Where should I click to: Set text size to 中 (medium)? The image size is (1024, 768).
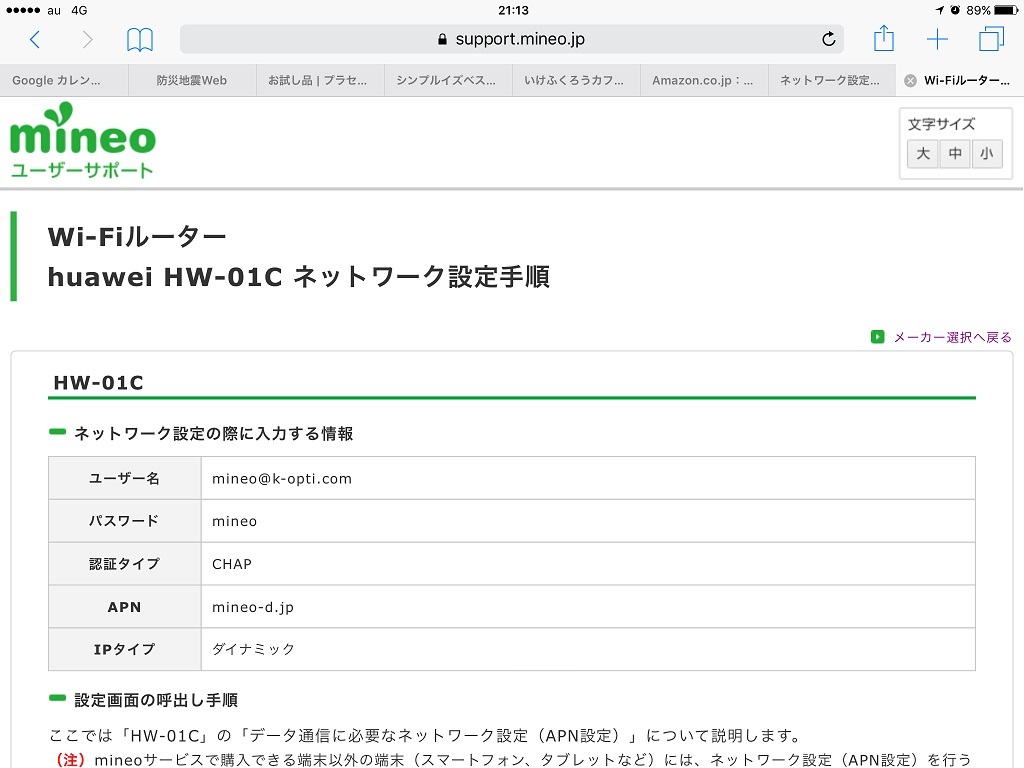955,153
